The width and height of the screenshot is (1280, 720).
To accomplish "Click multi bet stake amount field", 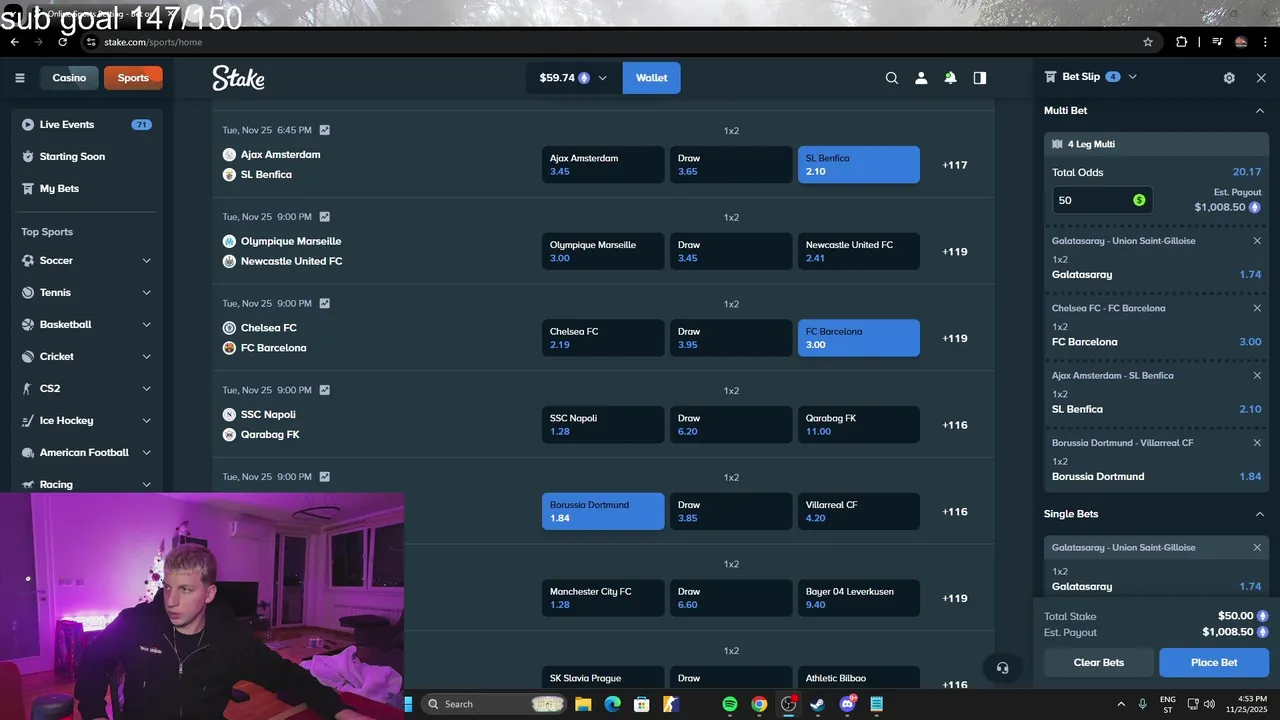I will [1103, 200].
